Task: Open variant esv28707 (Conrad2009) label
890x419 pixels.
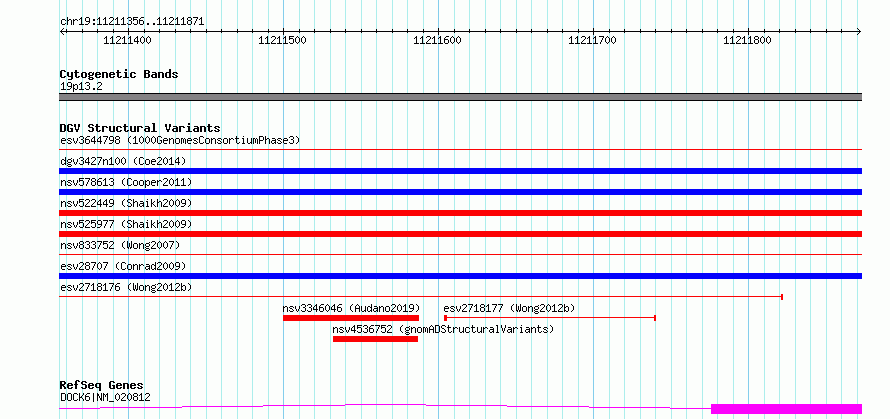Action: [123, 266]
